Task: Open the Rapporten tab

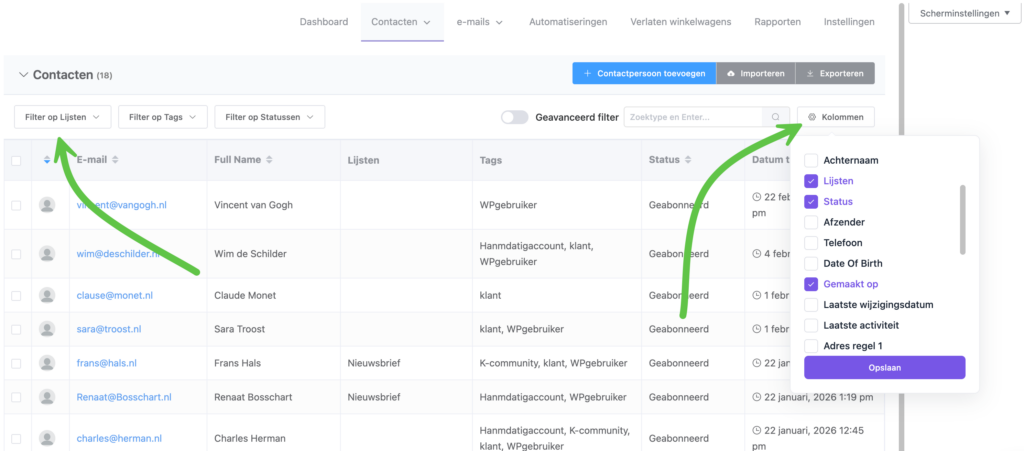Action: (777, 22)
